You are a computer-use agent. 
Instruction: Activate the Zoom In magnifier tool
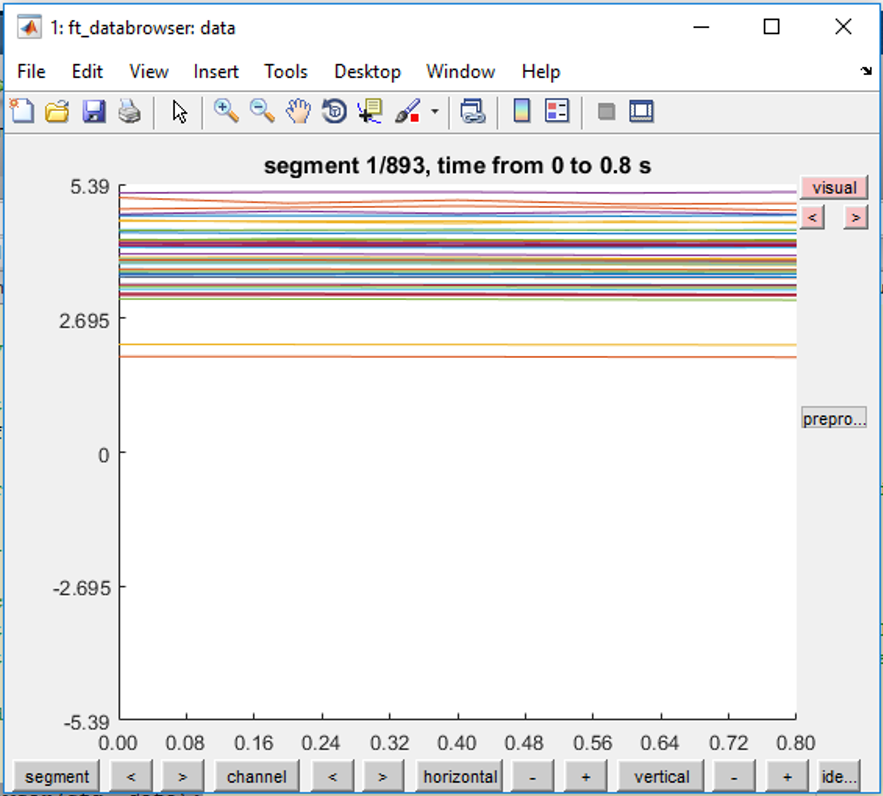click(226, 111)
